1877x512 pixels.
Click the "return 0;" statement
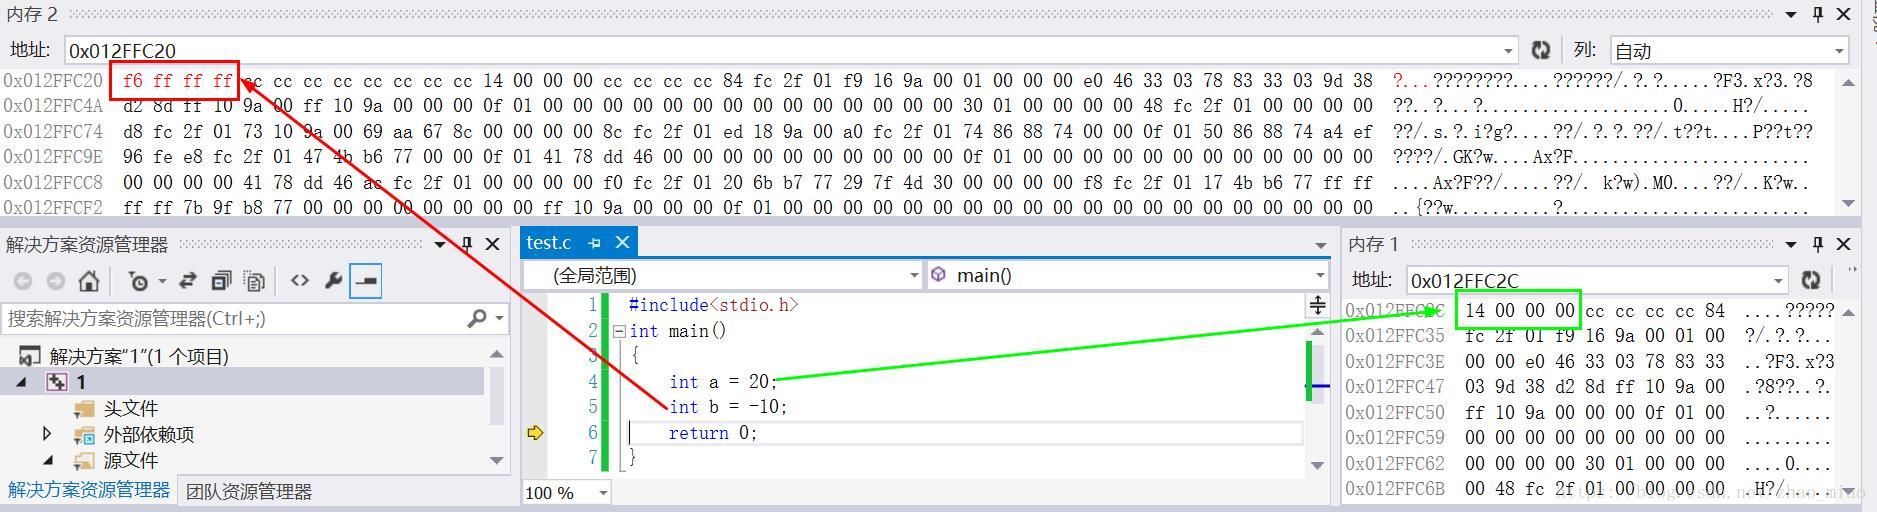click(713, 432)
